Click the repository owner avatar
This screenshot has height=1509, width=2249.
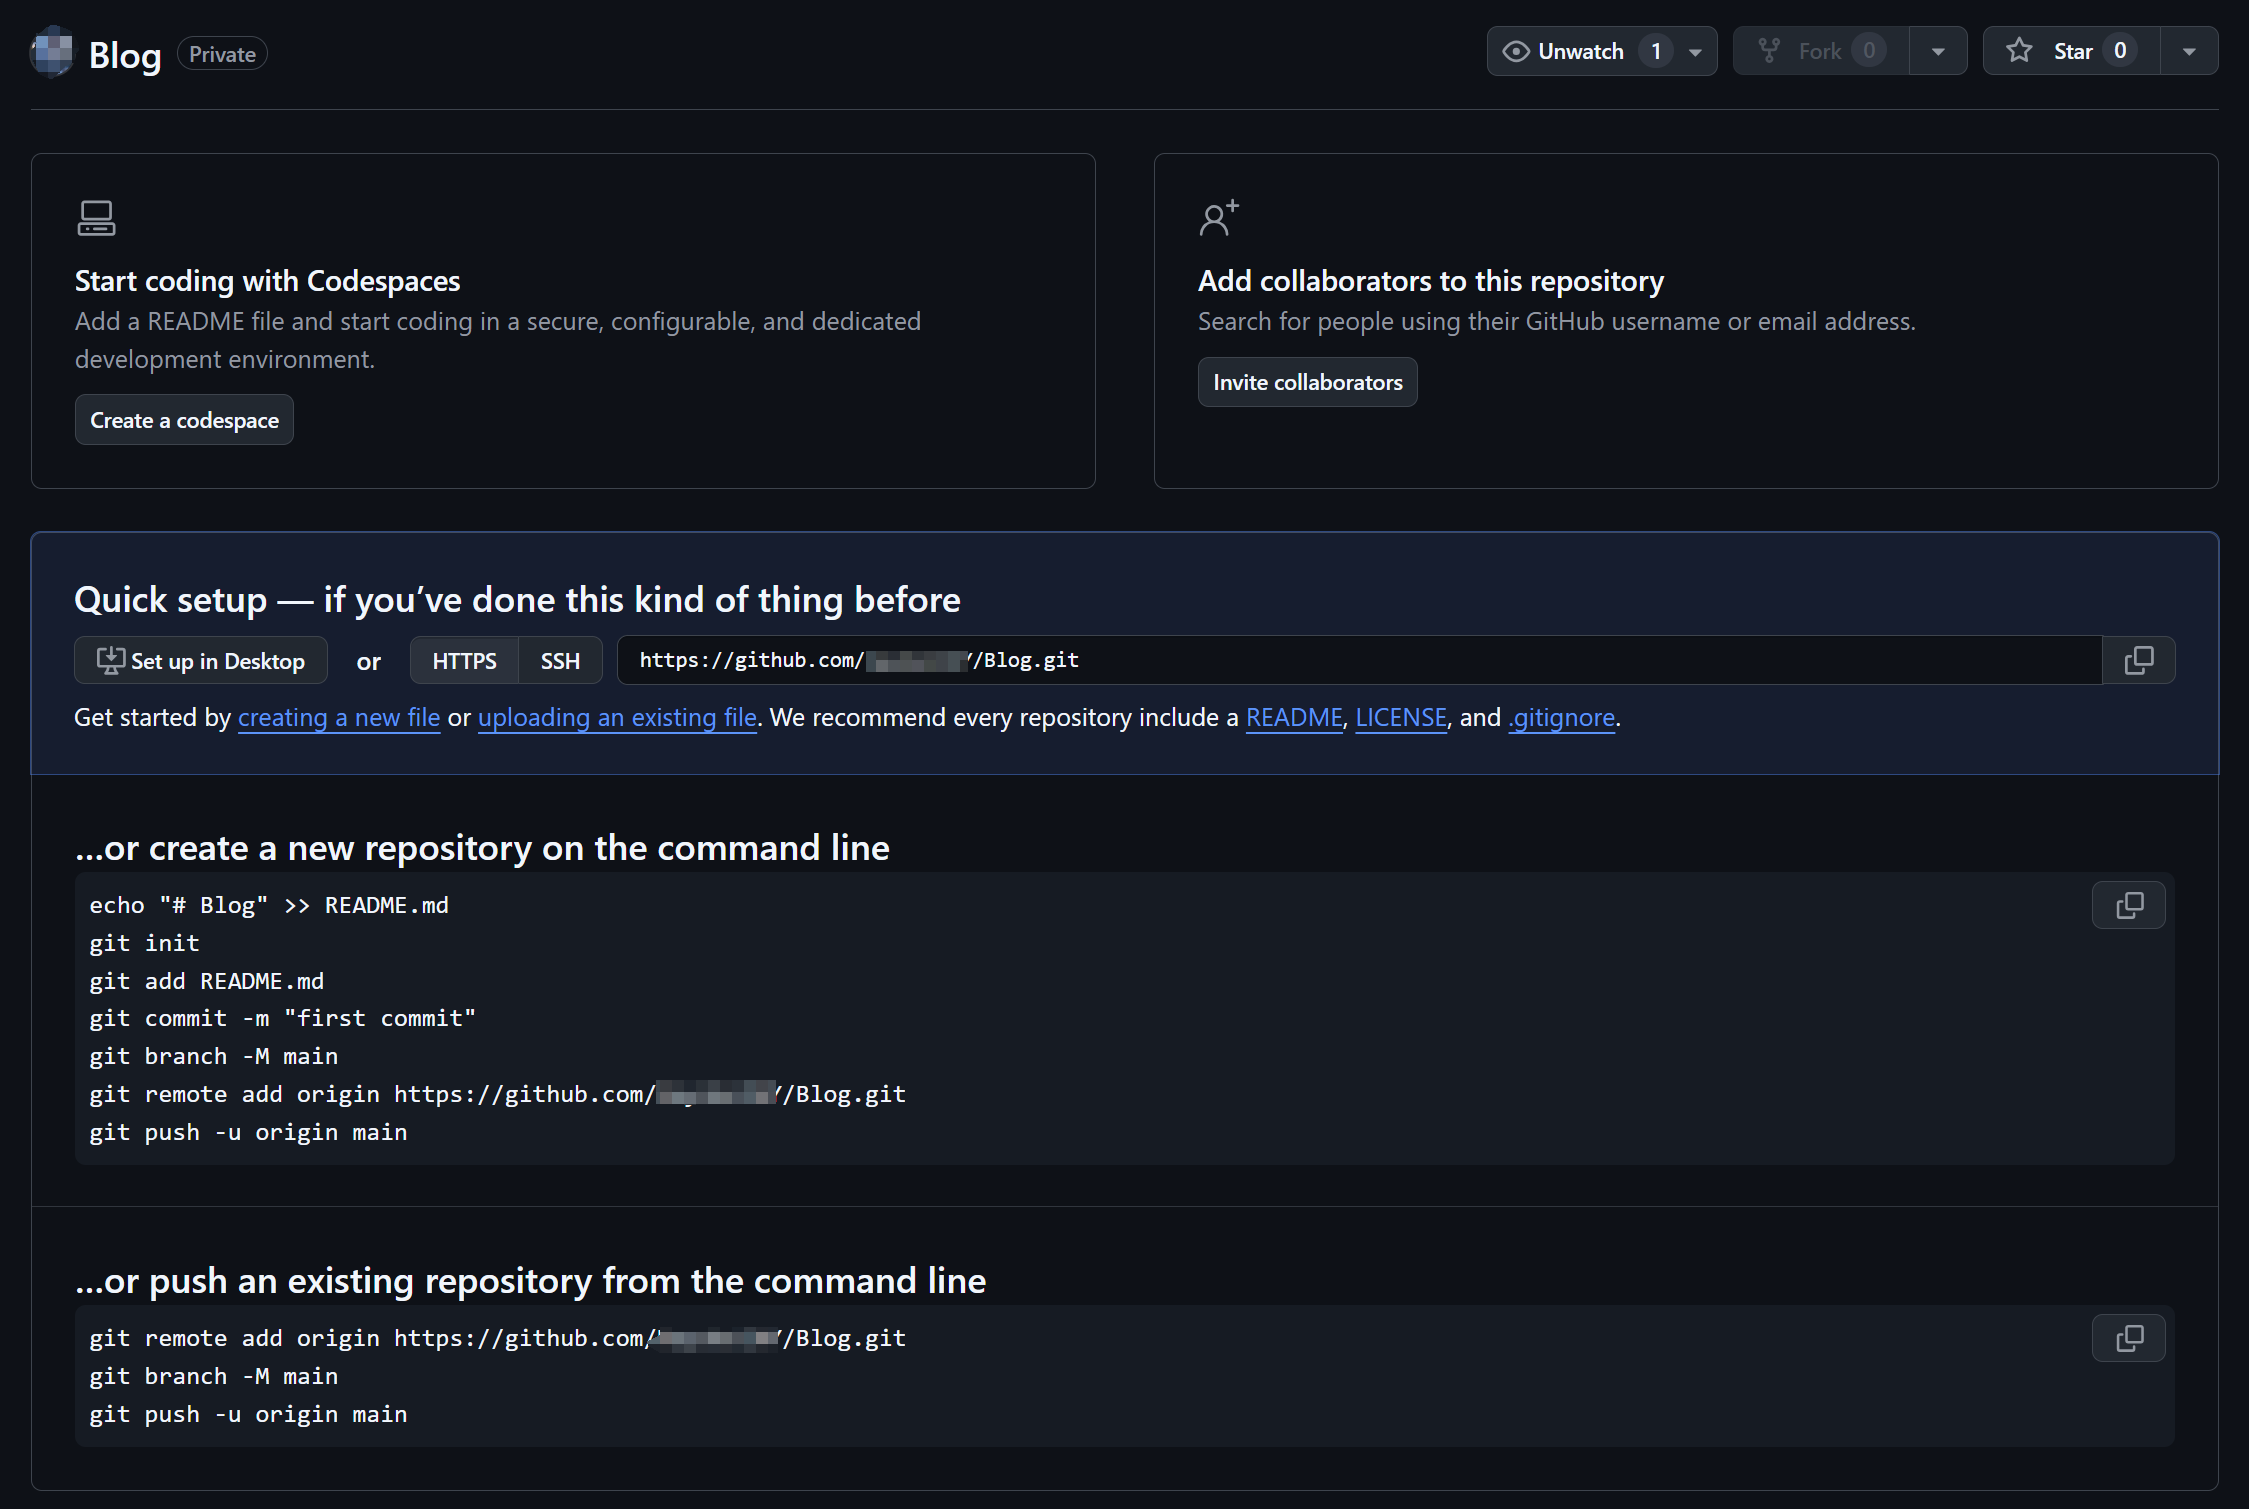coord(52,52)
